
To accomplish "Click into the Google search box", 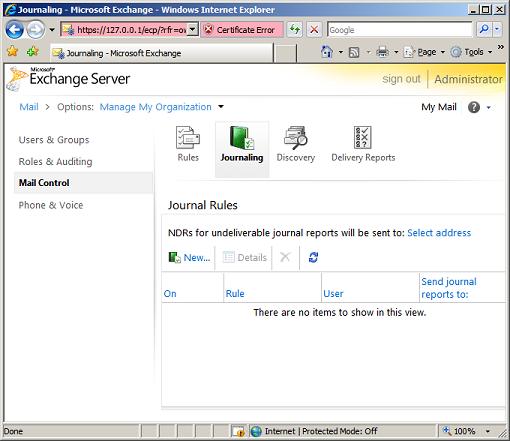I will coord(400,30).
